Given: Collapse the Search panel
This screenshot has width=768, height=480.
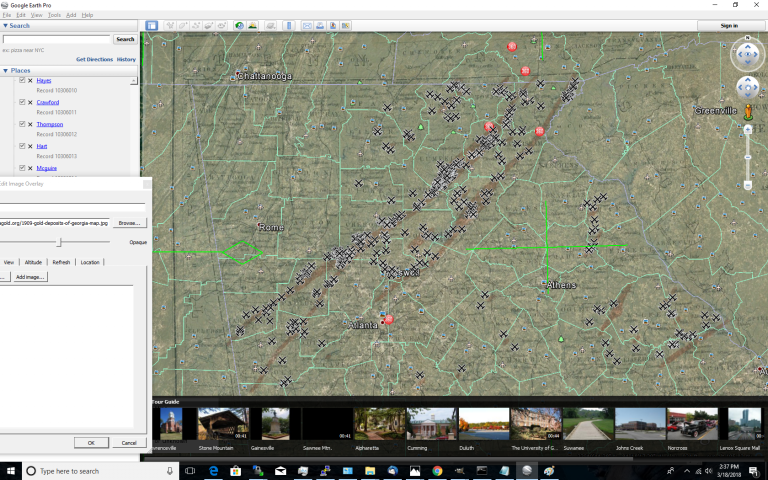Looking at the screenshot, I should tap(5, 25).
